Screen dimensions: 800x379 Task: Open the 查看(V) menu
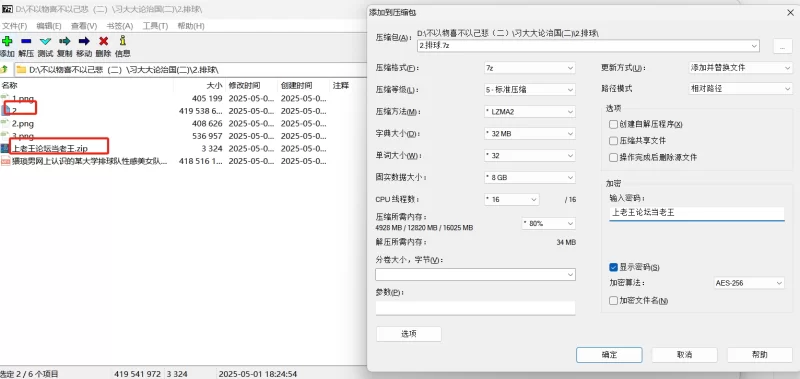[x=84, y=26]
